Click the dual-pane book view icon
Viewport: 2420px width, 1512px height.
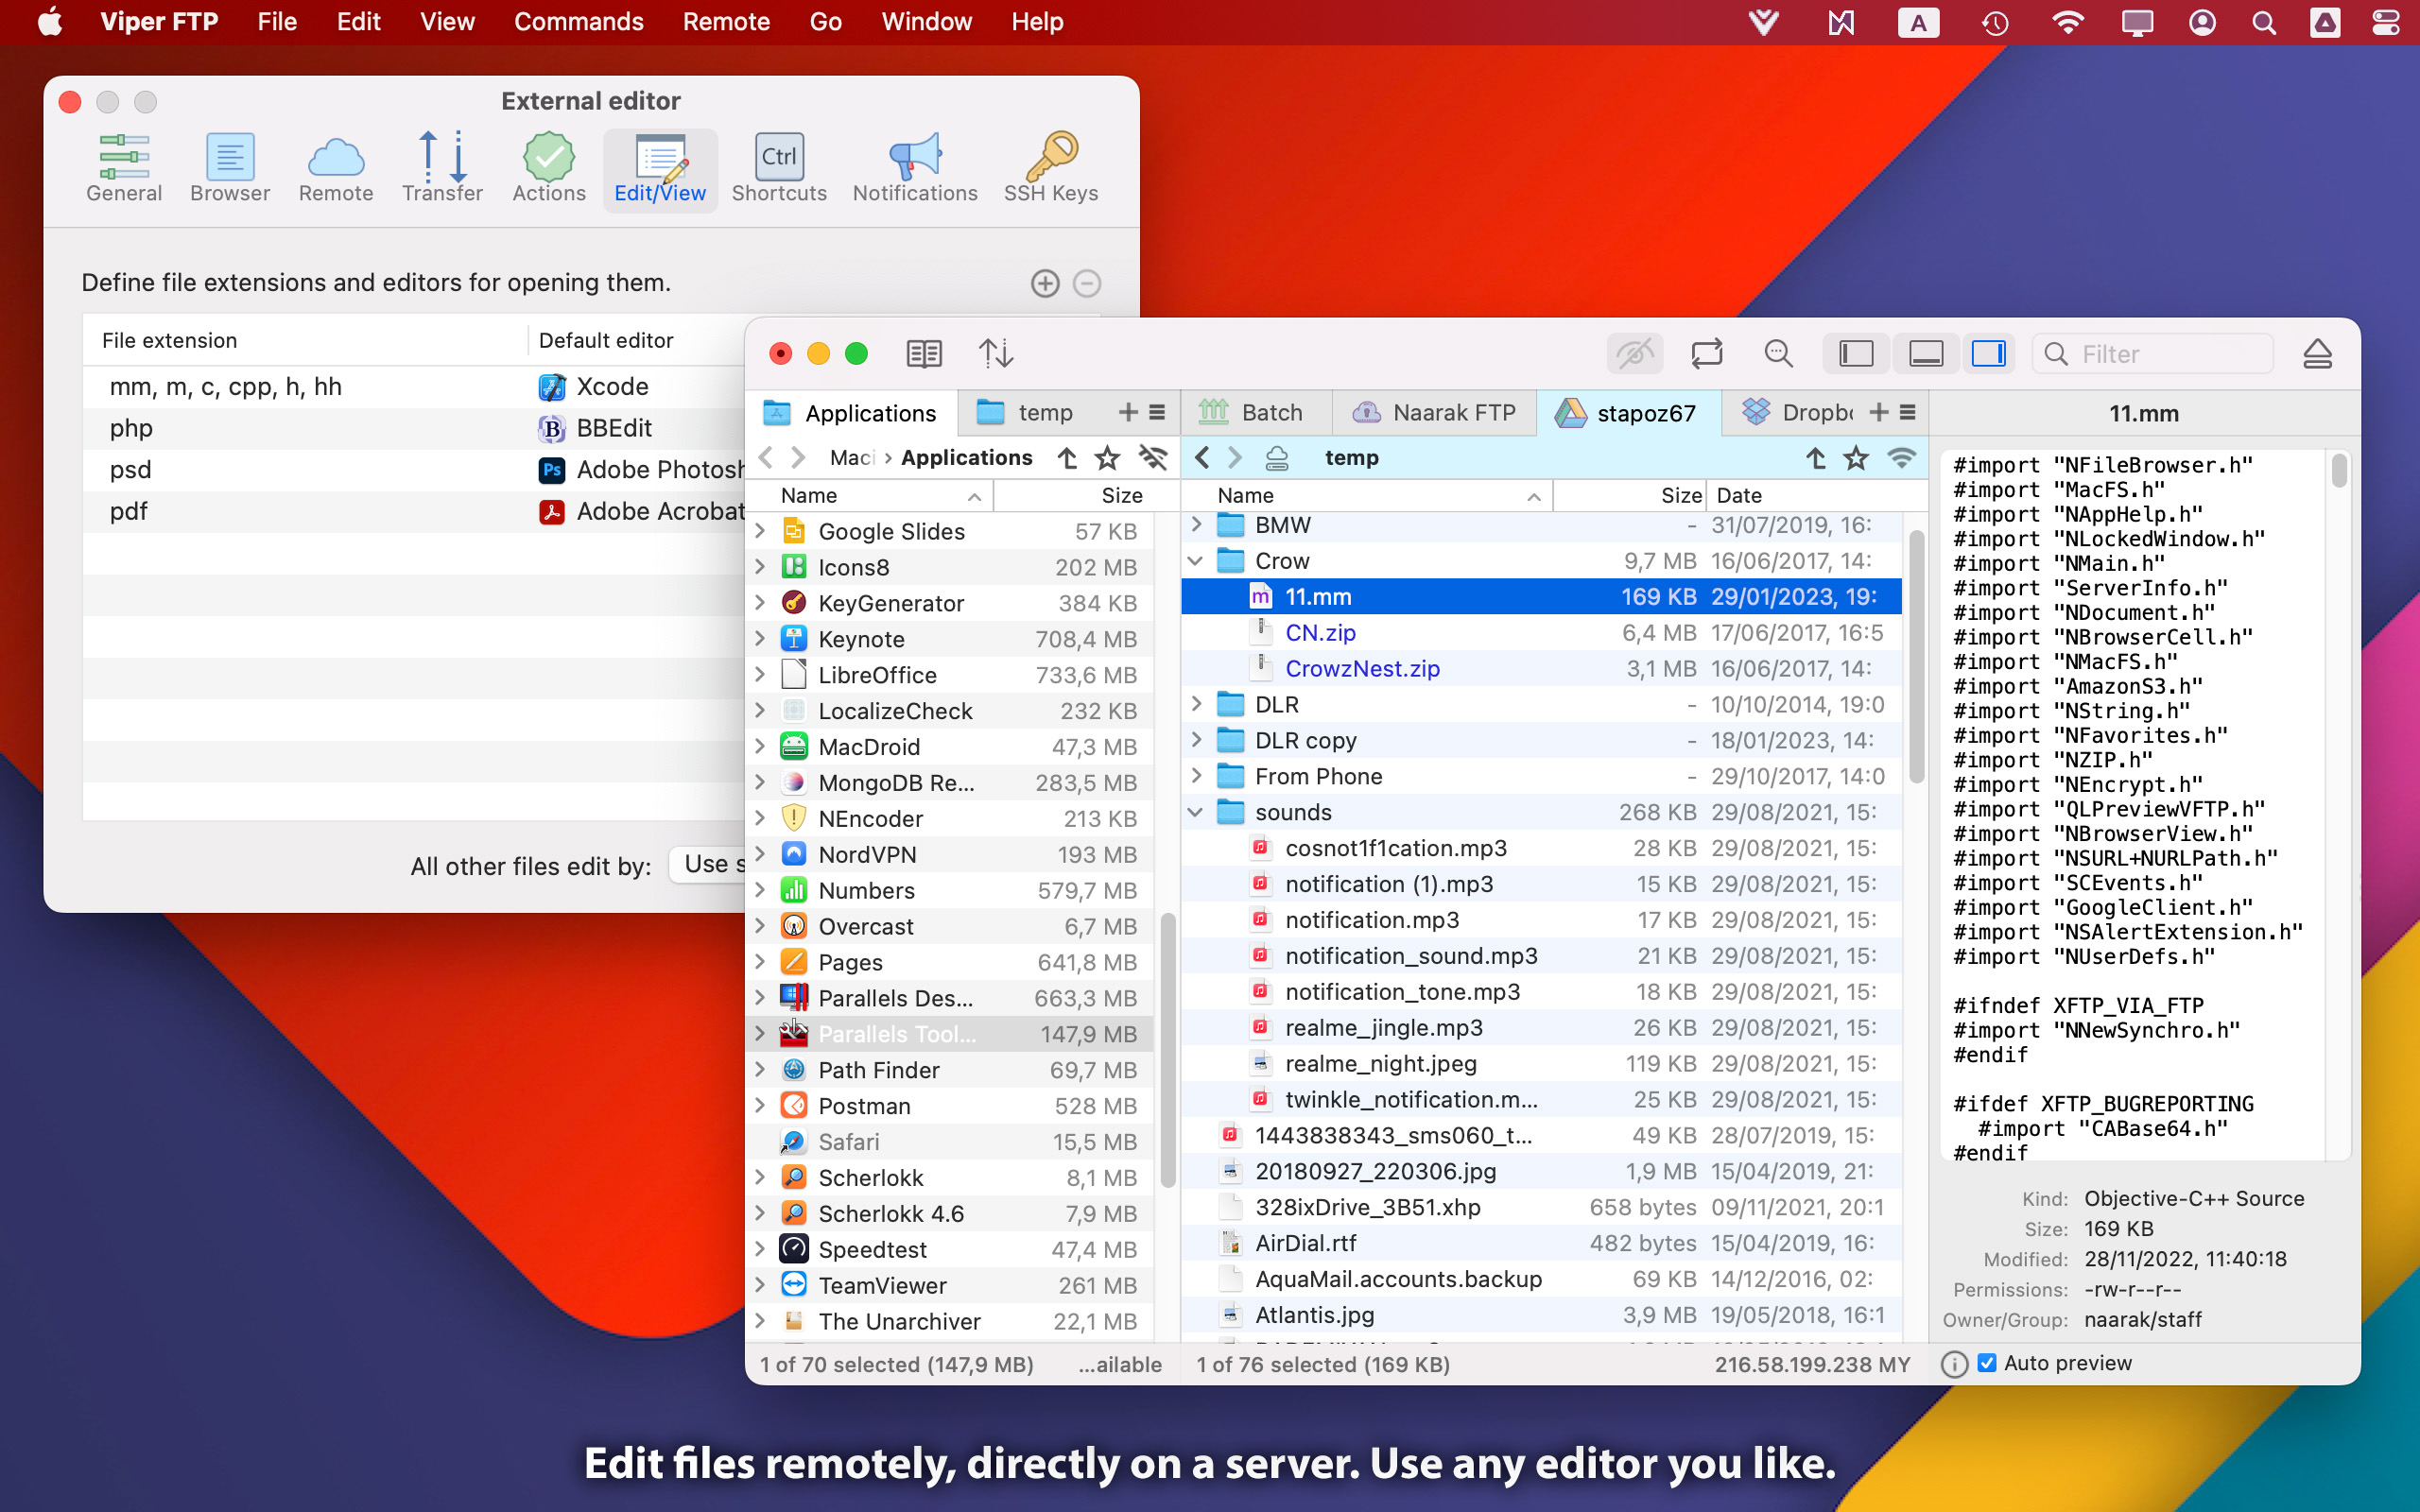[x=923, y=353]
